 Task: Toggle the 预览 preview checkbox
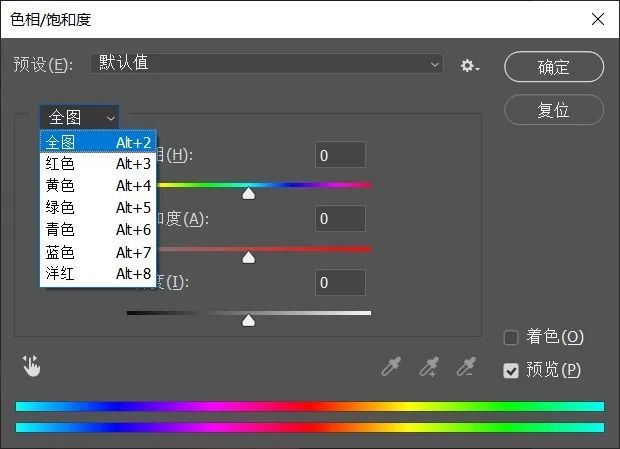(x=511, y=370)
